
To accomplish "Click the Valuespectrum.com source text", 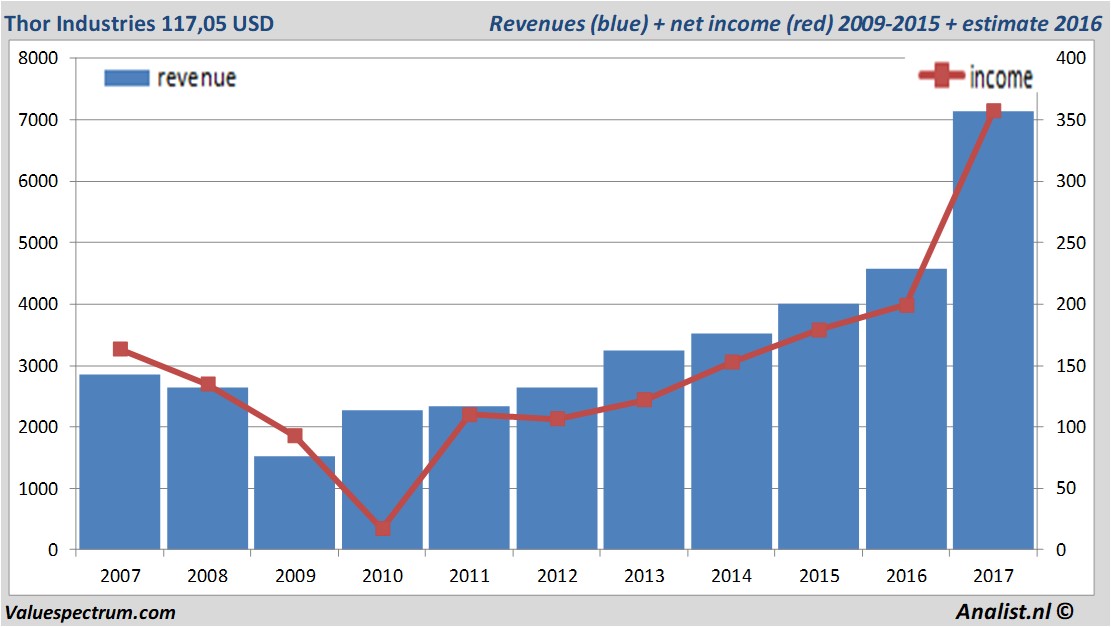I will click(90, 612).
